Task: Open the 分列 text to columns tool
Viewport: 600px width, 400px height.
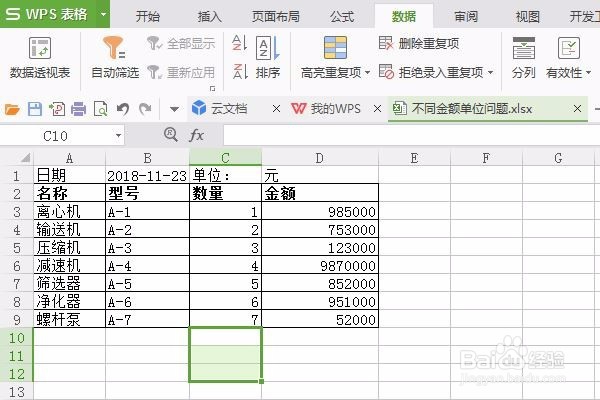Action: (523, 57)
